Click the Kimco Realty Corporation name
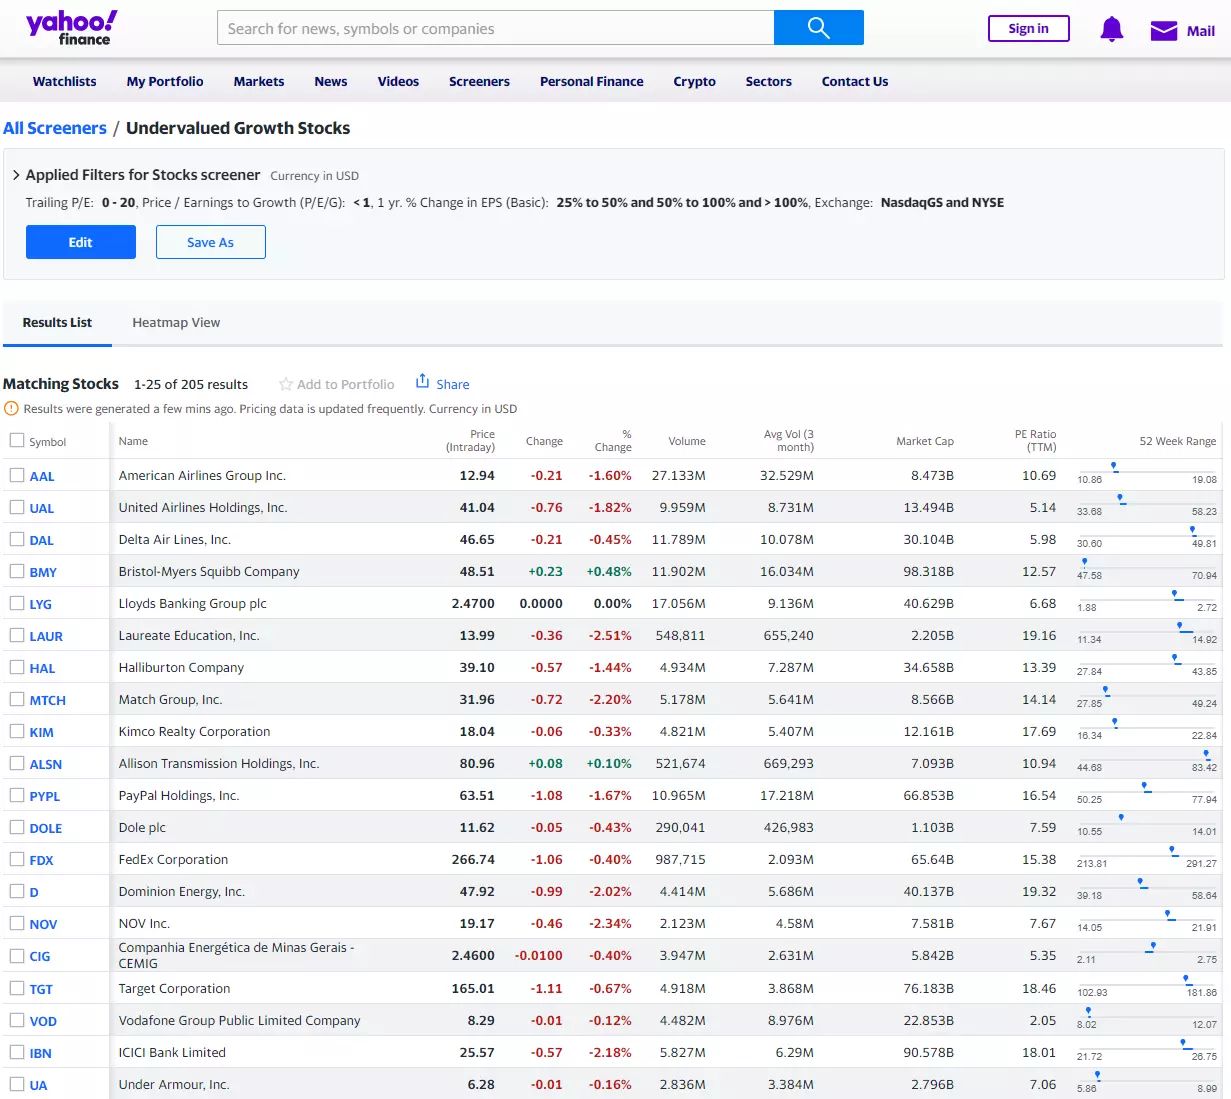1231x1099 pixels. tap(194, 731)
